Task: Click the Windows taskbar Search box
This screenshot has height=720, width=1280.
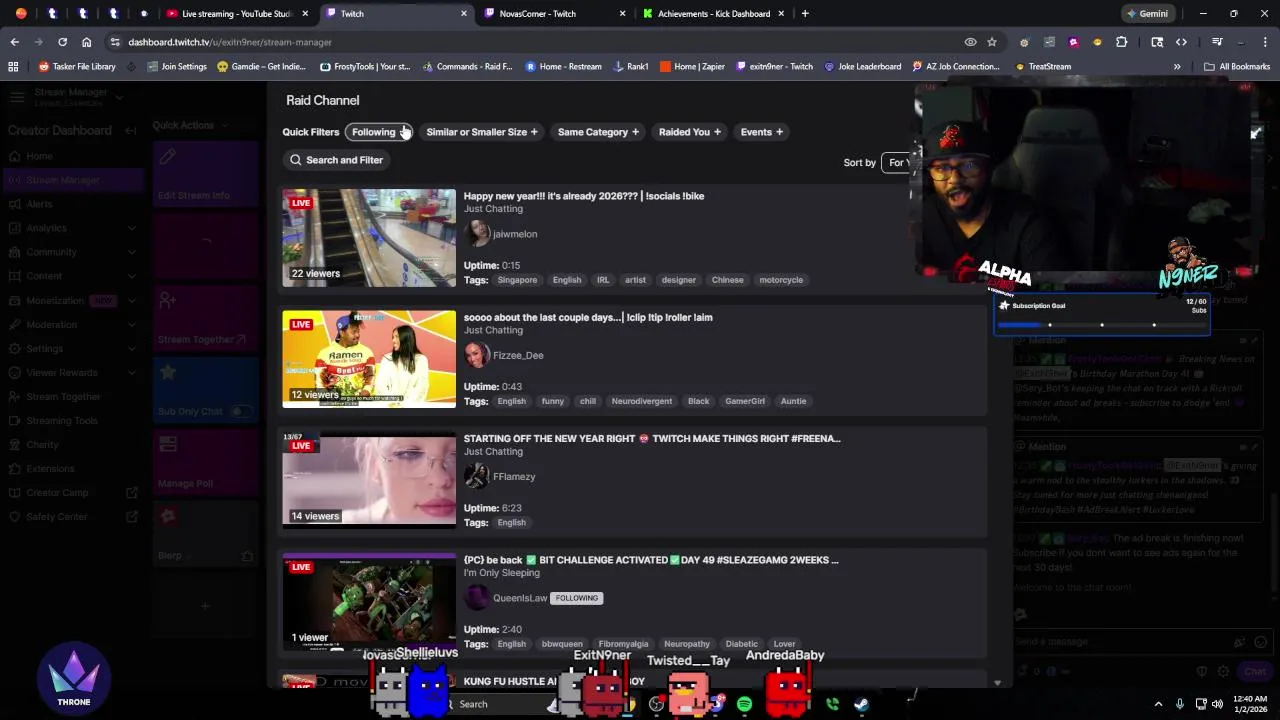Action: (500, 704)
